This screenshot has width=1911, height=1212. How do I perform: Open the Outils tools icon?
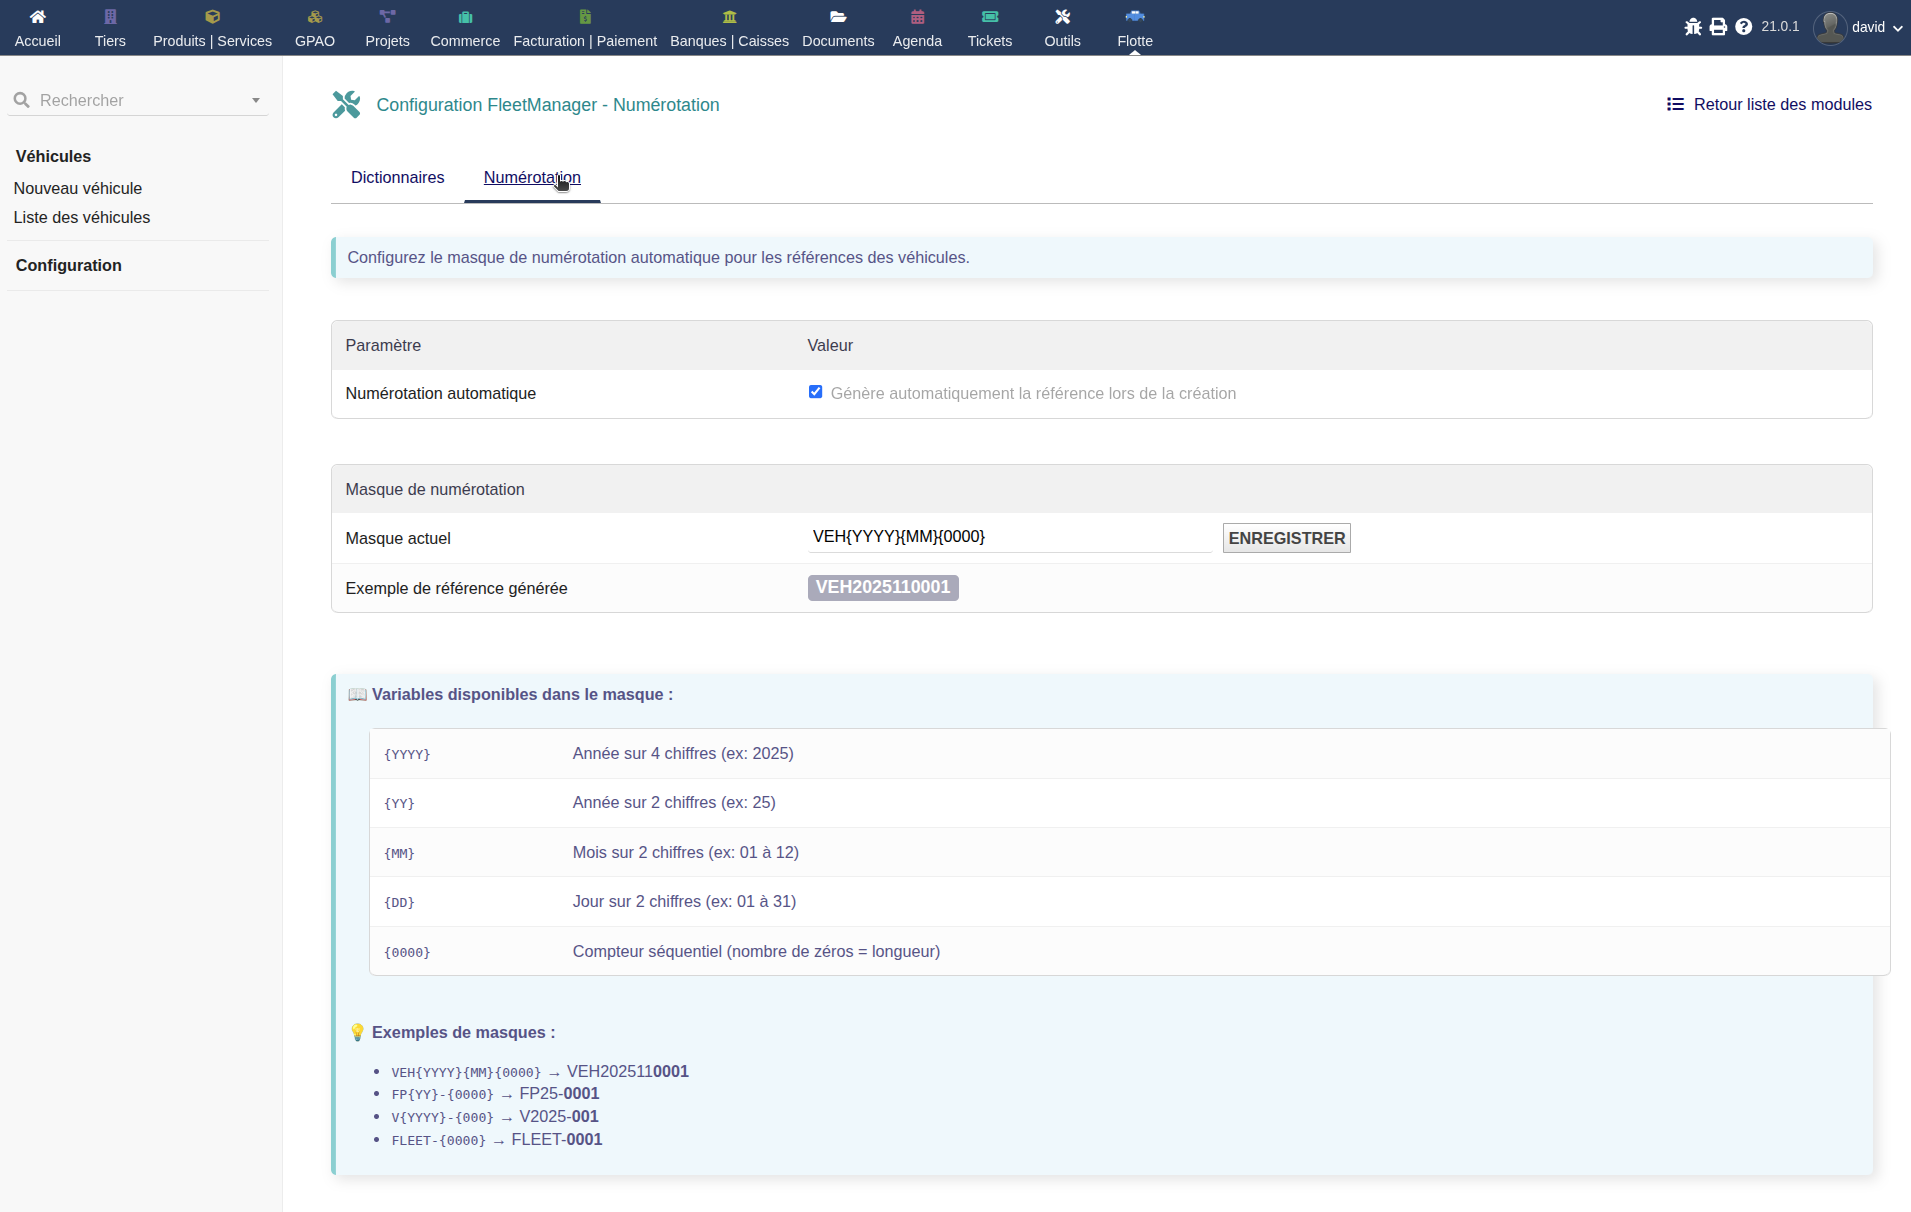click(x=1062, y=17)
